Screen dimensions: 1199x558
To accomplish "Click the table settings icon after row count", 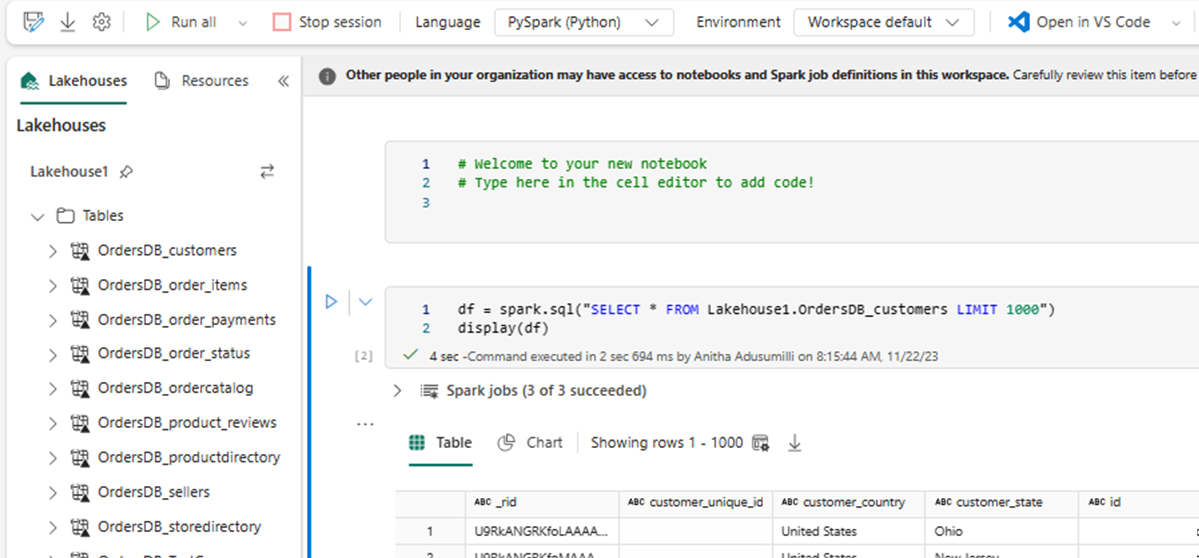I will [x=760, y=443].
